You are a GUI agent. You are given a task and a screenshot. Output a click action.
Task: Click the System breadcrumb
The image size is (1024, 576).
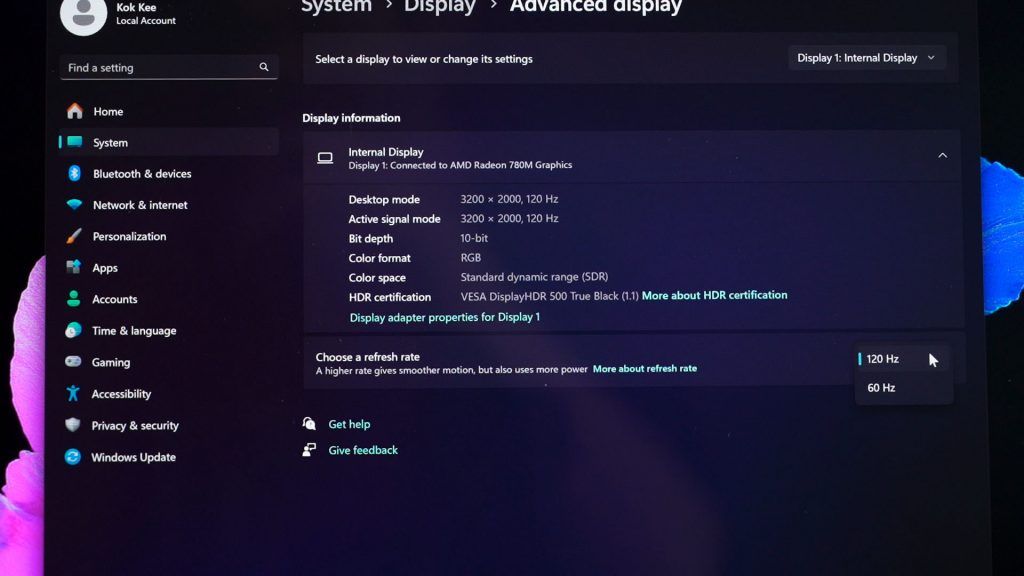click(x=336, y=7)
